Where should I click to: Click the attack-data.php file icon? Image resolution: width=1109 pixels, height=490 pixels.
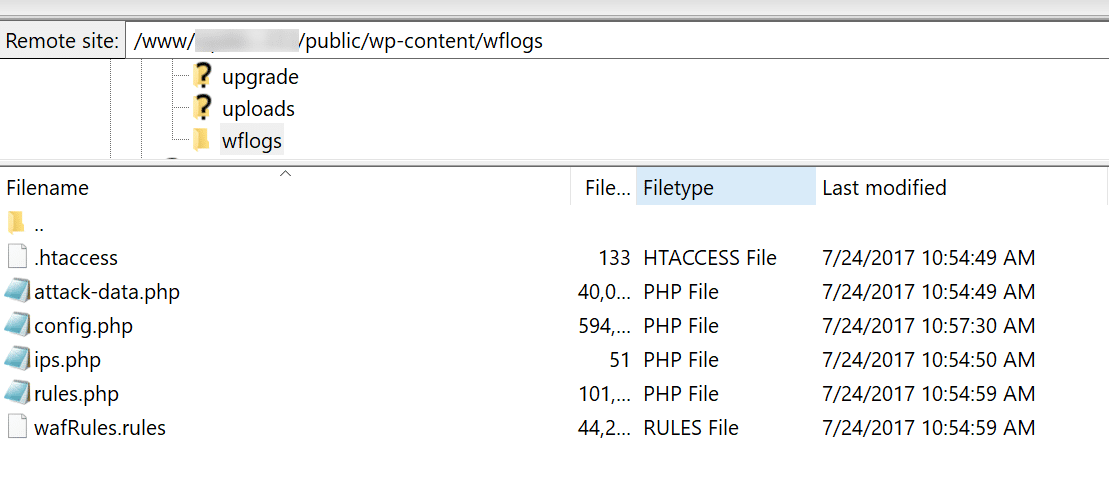(17, 292)
